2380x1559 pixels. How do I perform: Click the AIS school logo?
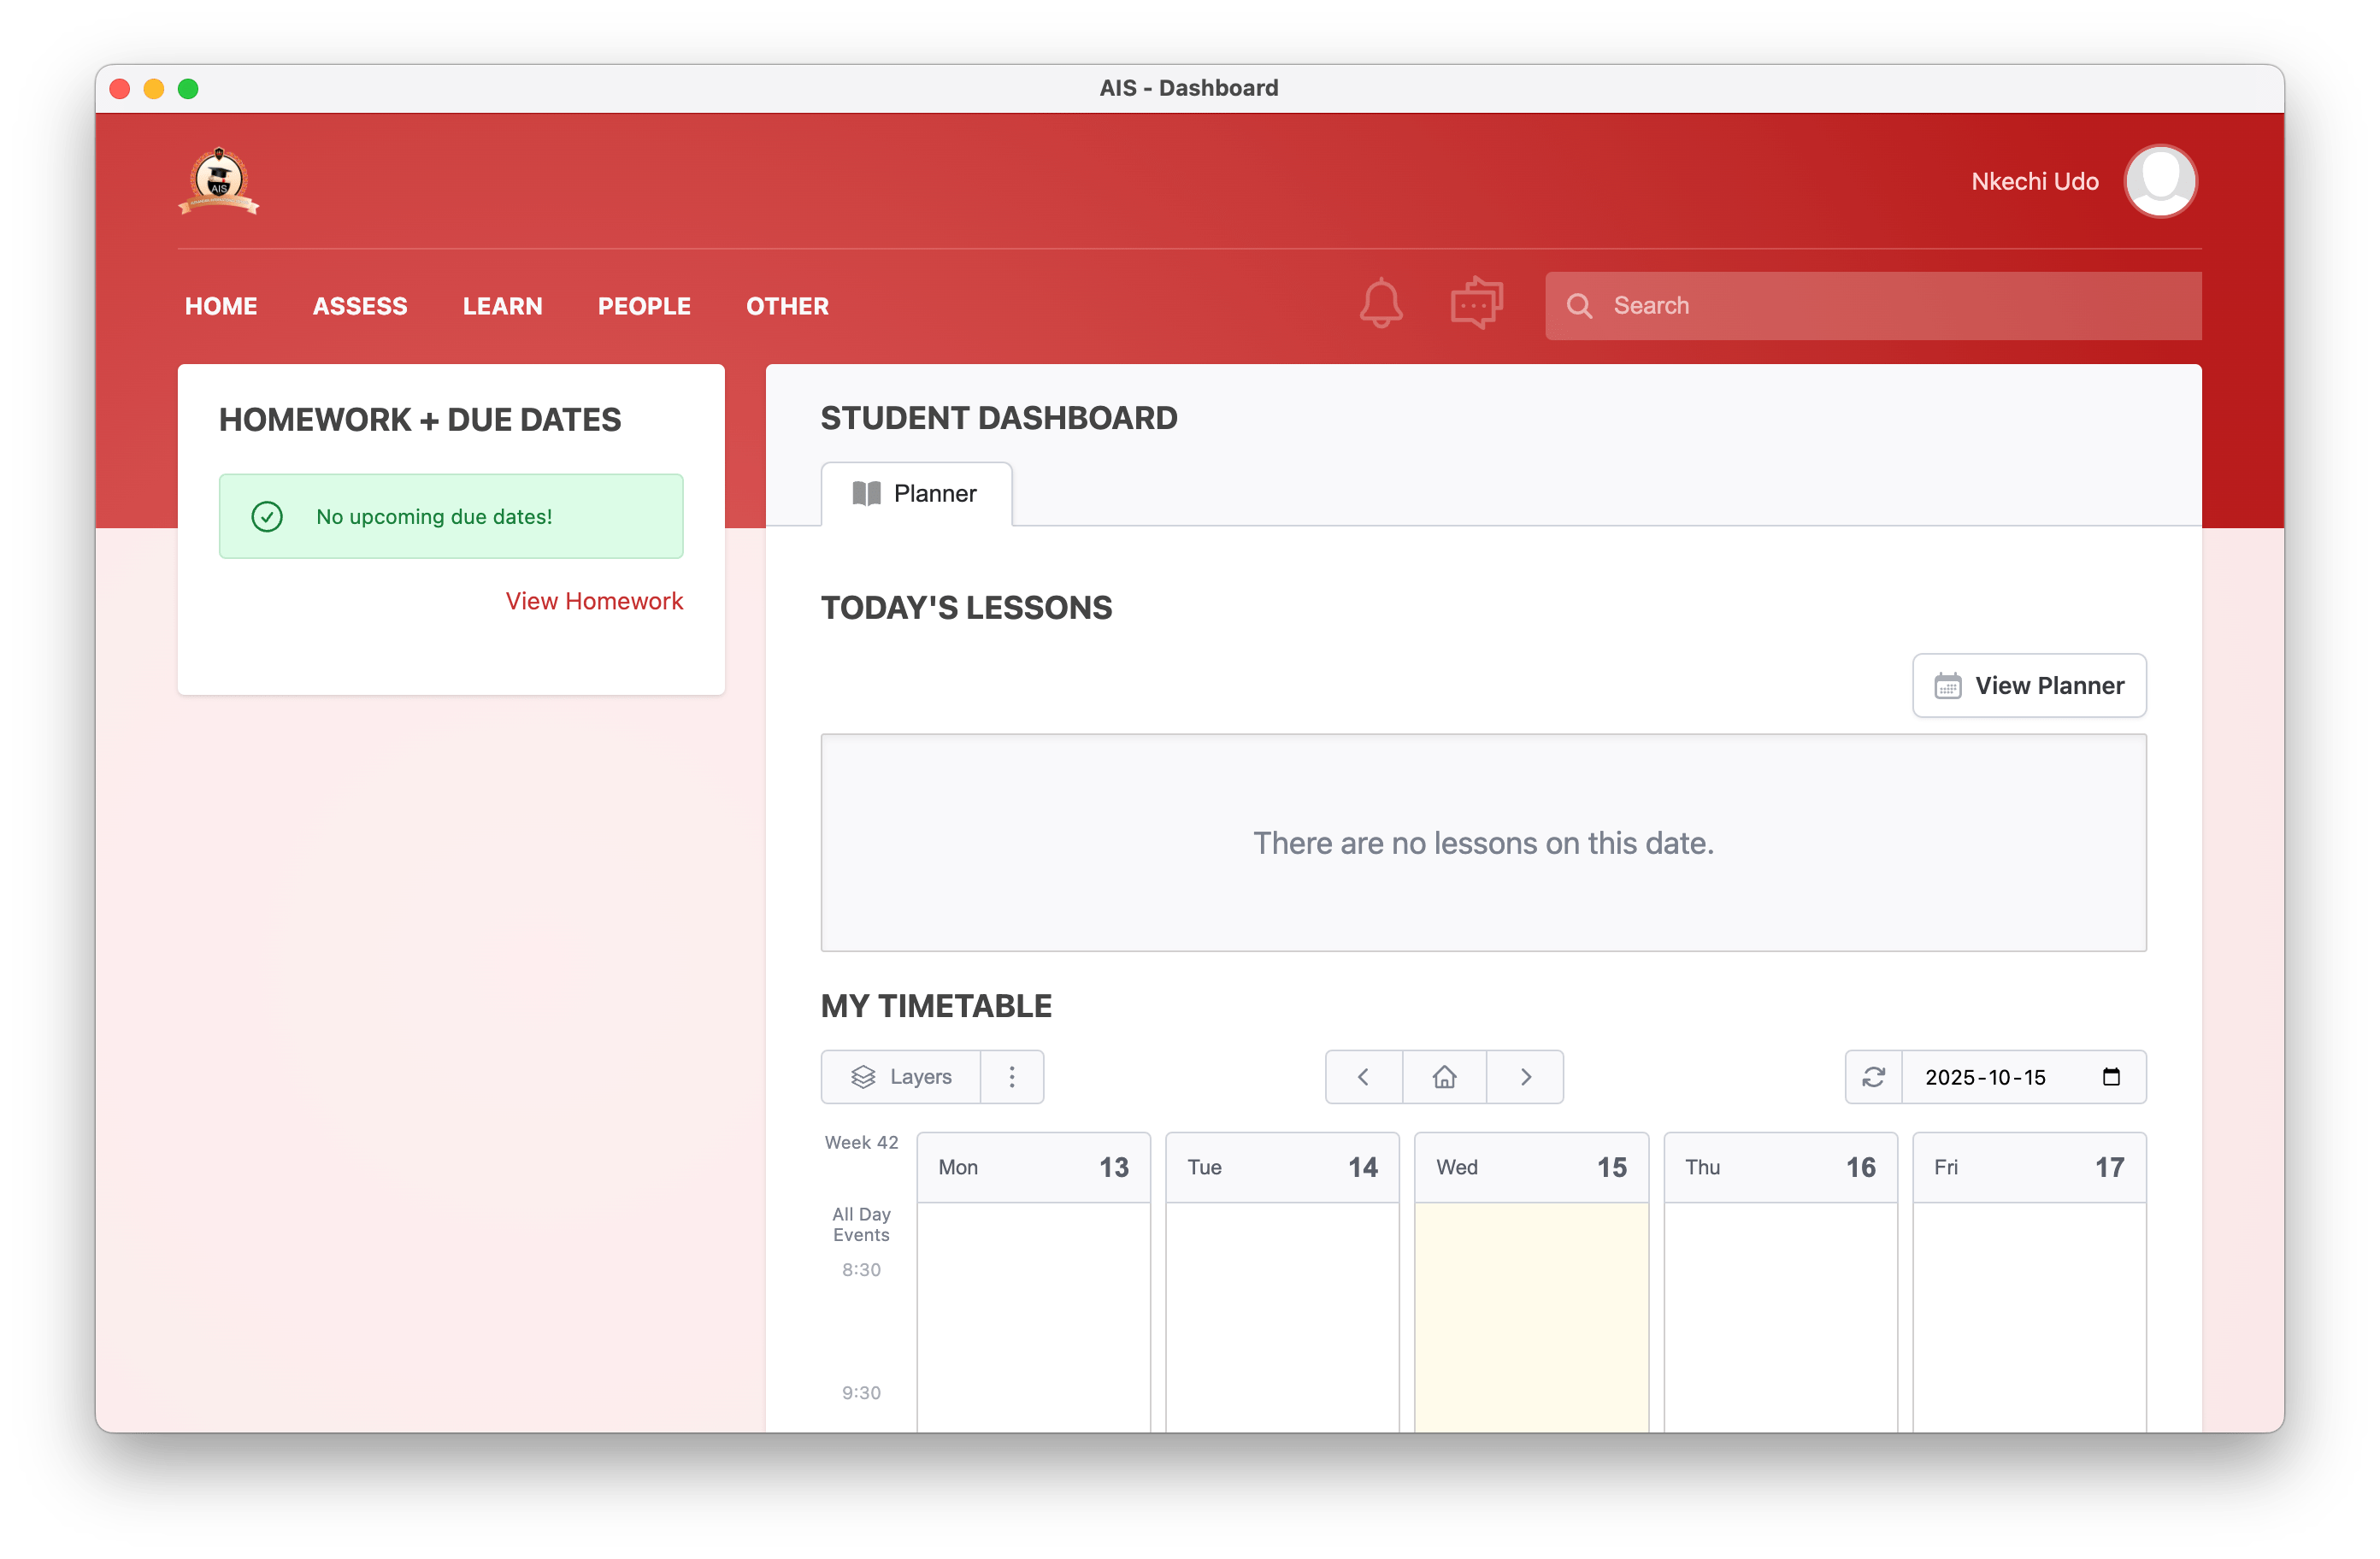(219, 181)
